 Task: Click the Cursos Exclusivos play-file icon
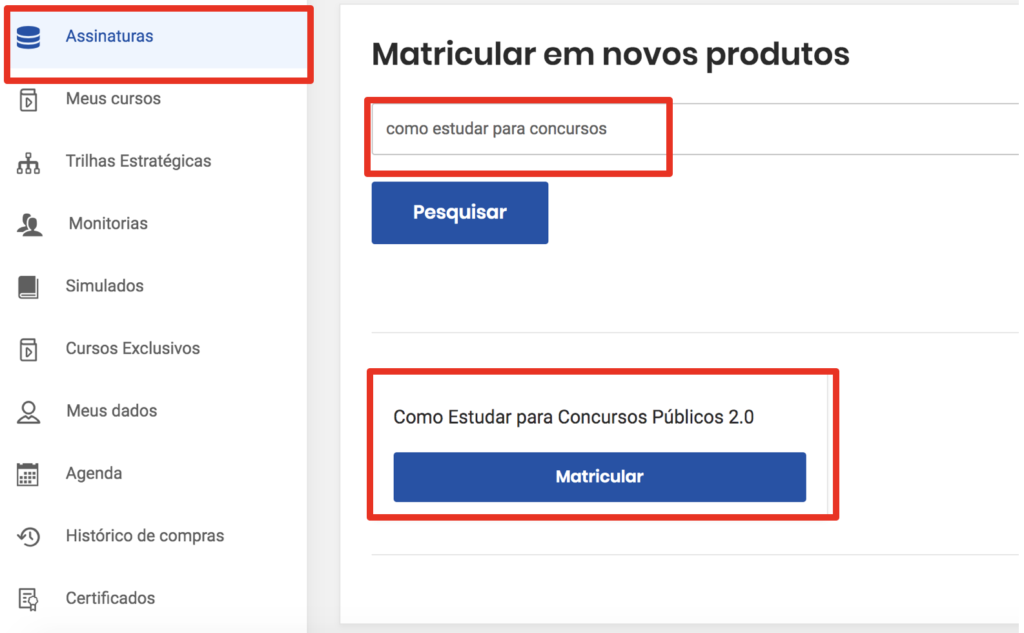(x=28, y=349)
